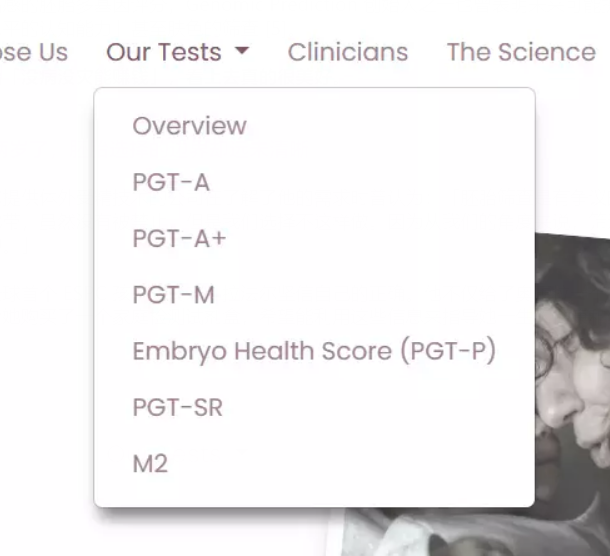The height and width of the screenshot is (556, 610).
Task: Choose PGT-A in the dropdown list
Action: click(171, 182)
